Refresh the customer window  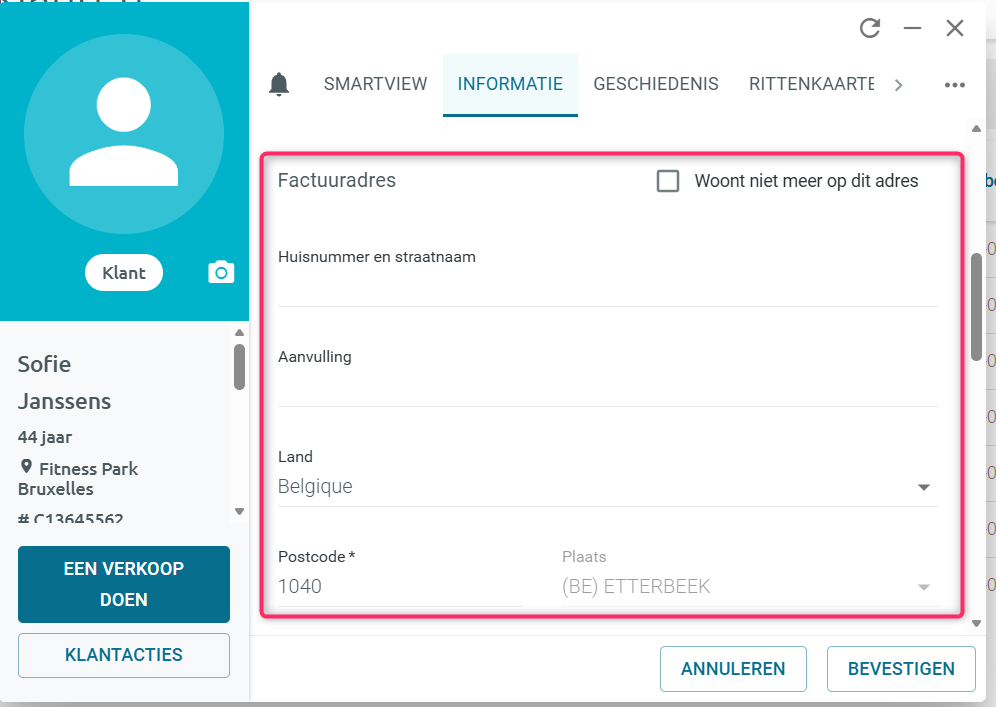click(x=870, y=28)
